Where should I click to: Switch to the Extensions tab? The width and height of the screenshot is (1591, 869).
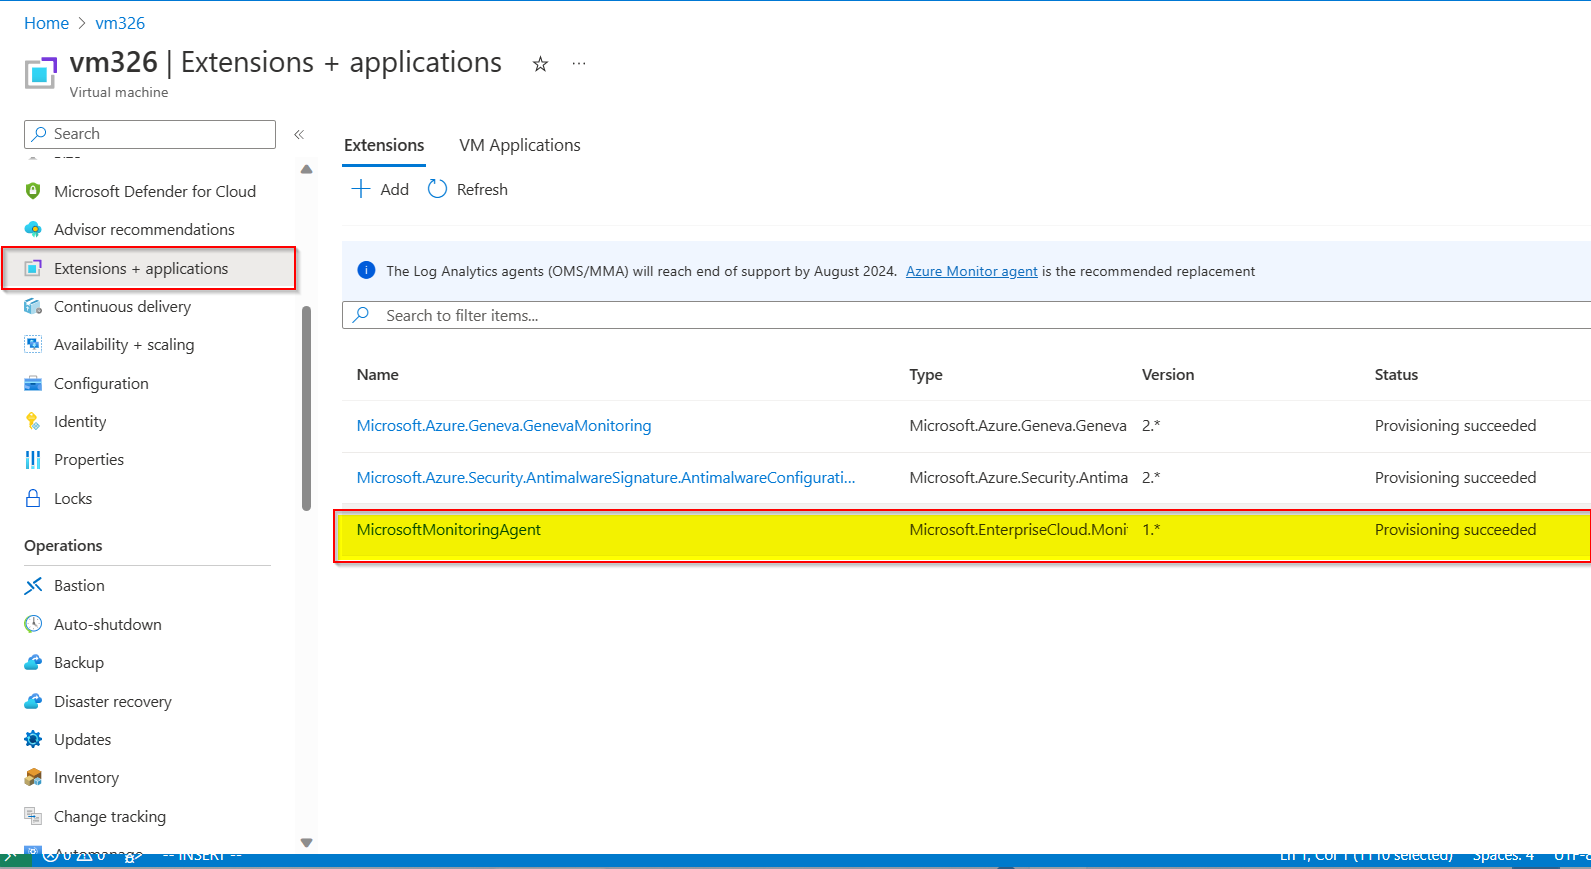(384, 145)
